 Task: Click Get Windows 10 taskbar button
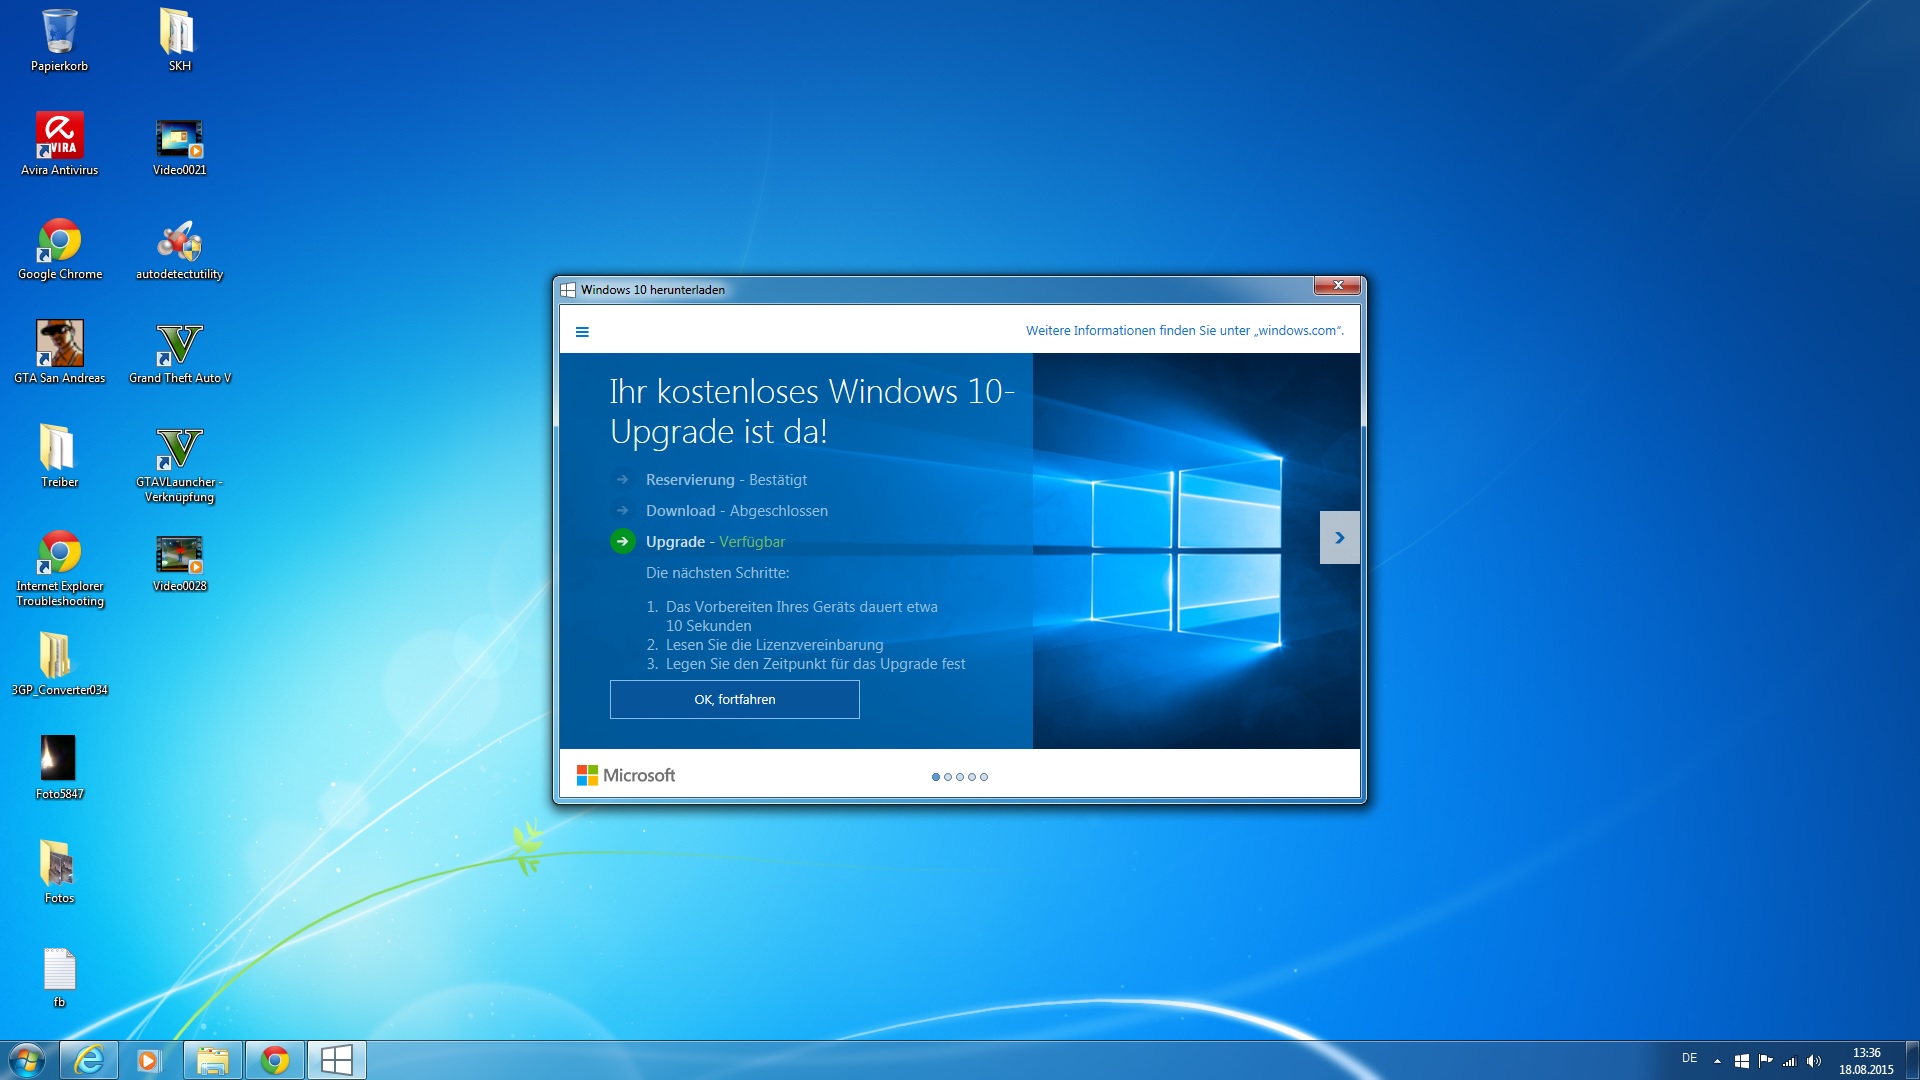336,1060
